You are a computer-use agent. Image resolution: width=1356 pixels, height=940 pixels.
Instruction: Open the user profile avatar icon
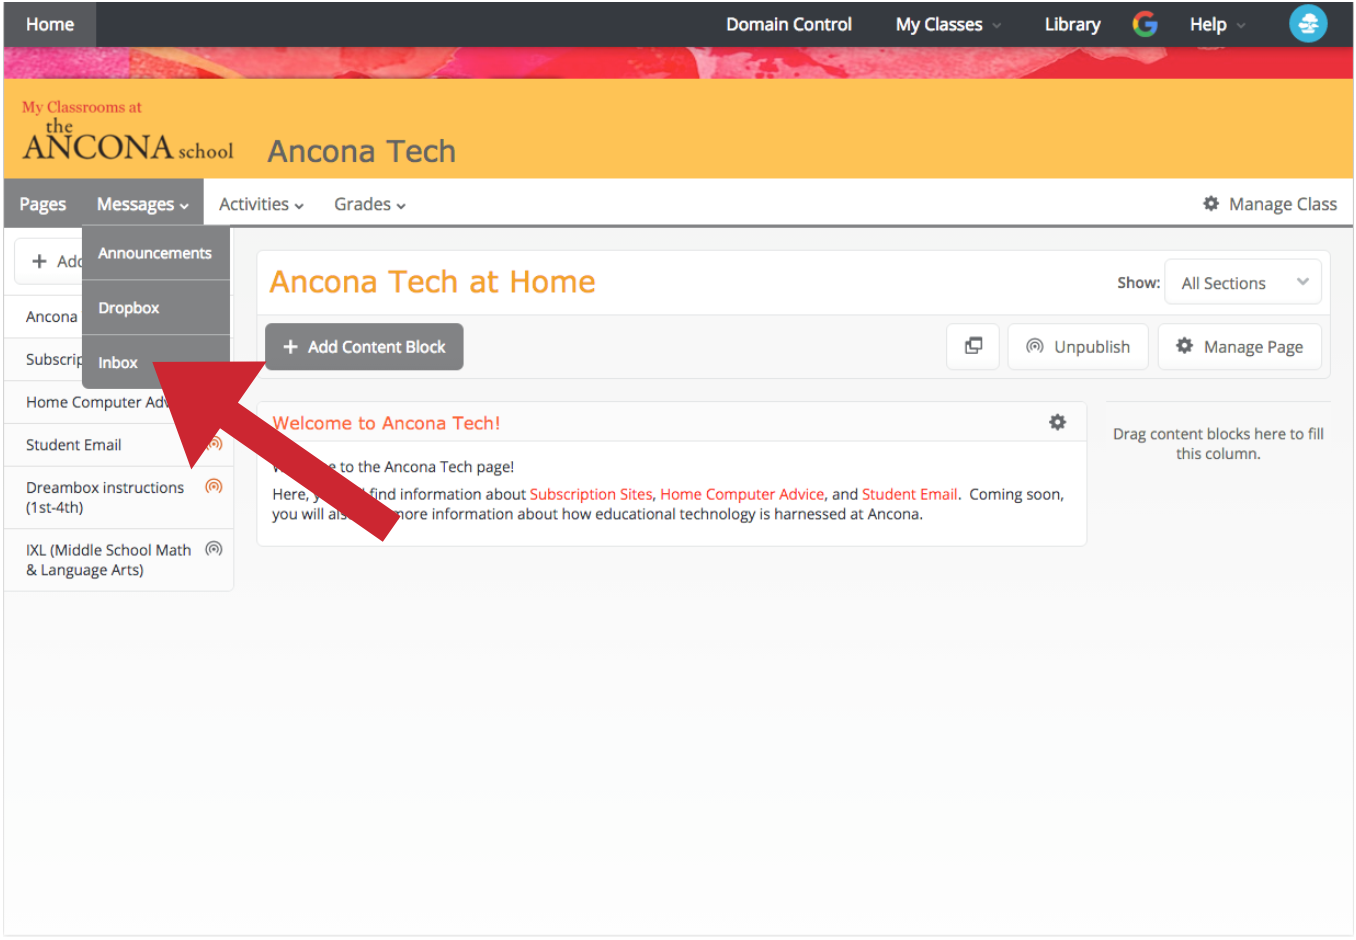[x=1308, y=23]
